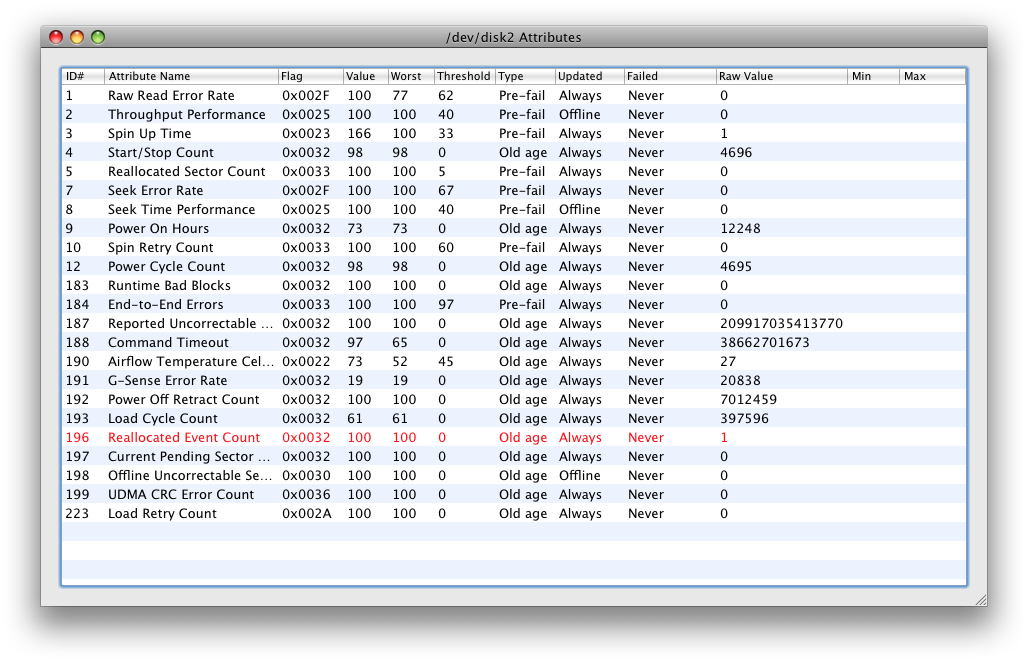The width and height of the screenshot is (1028, 662).
Task: Select the Power Off Retract Count row
Action: pos(514,400)
